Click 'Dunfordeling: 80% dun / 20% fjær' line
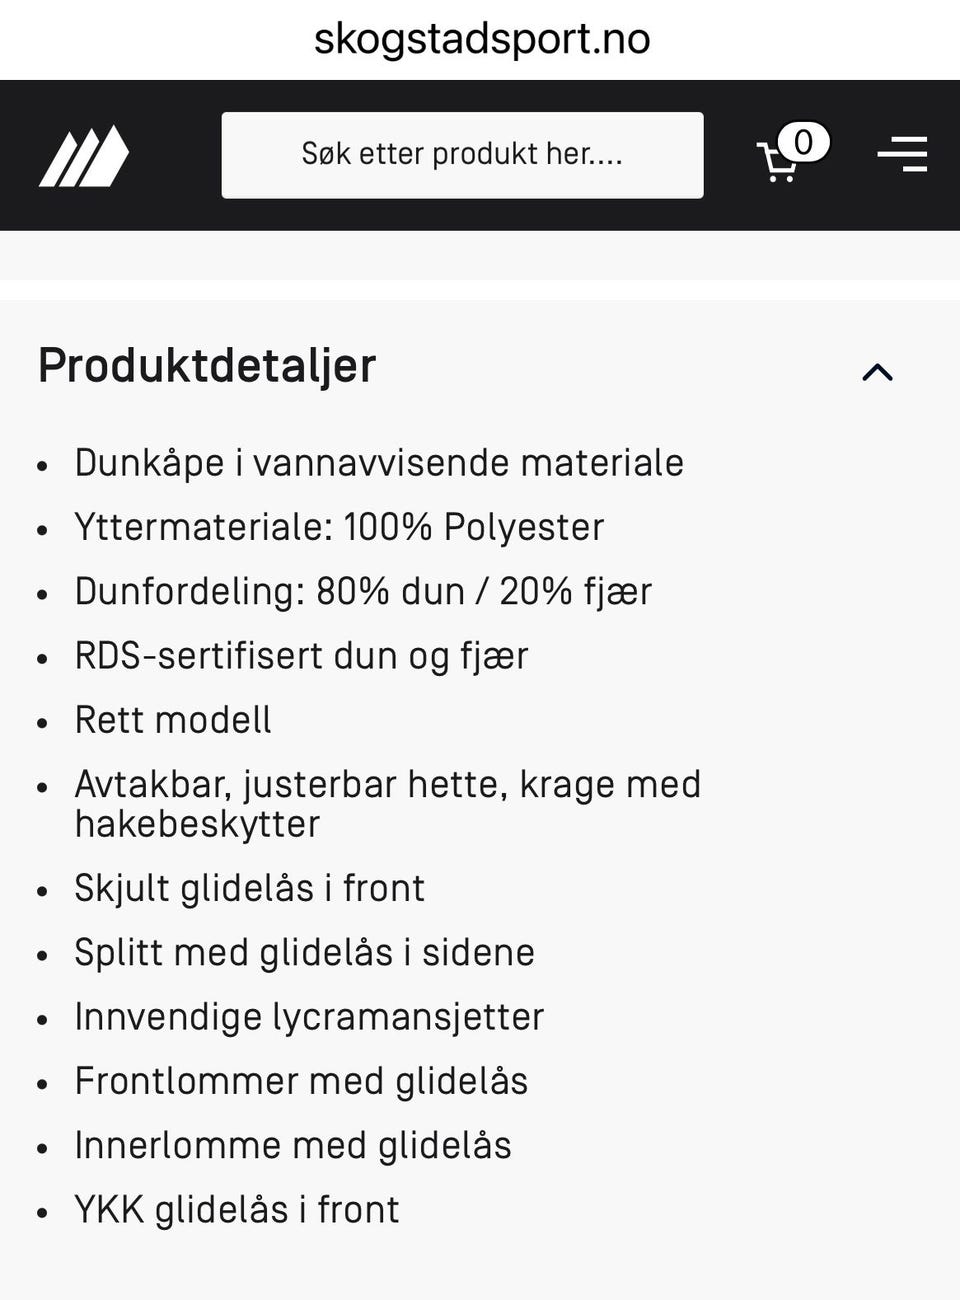This screenshot has width=960, height=1300. (363, 591)
